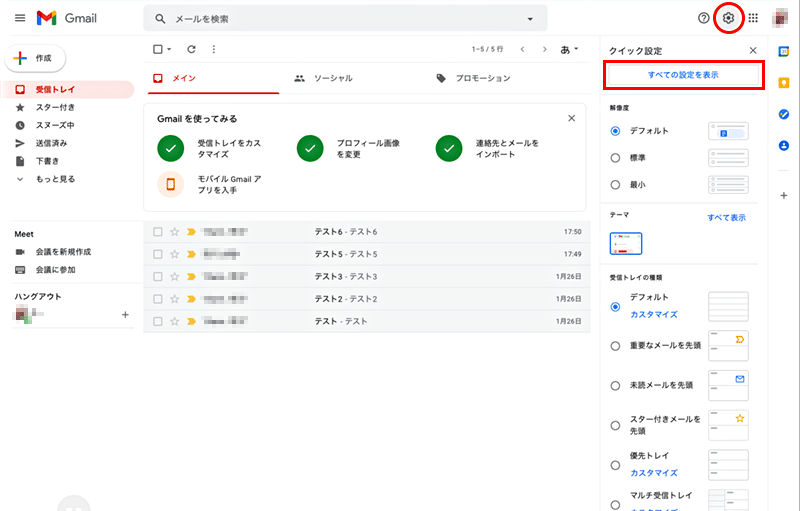Open the select-all checkbox dropdown
800x511 pixels.
169,49
